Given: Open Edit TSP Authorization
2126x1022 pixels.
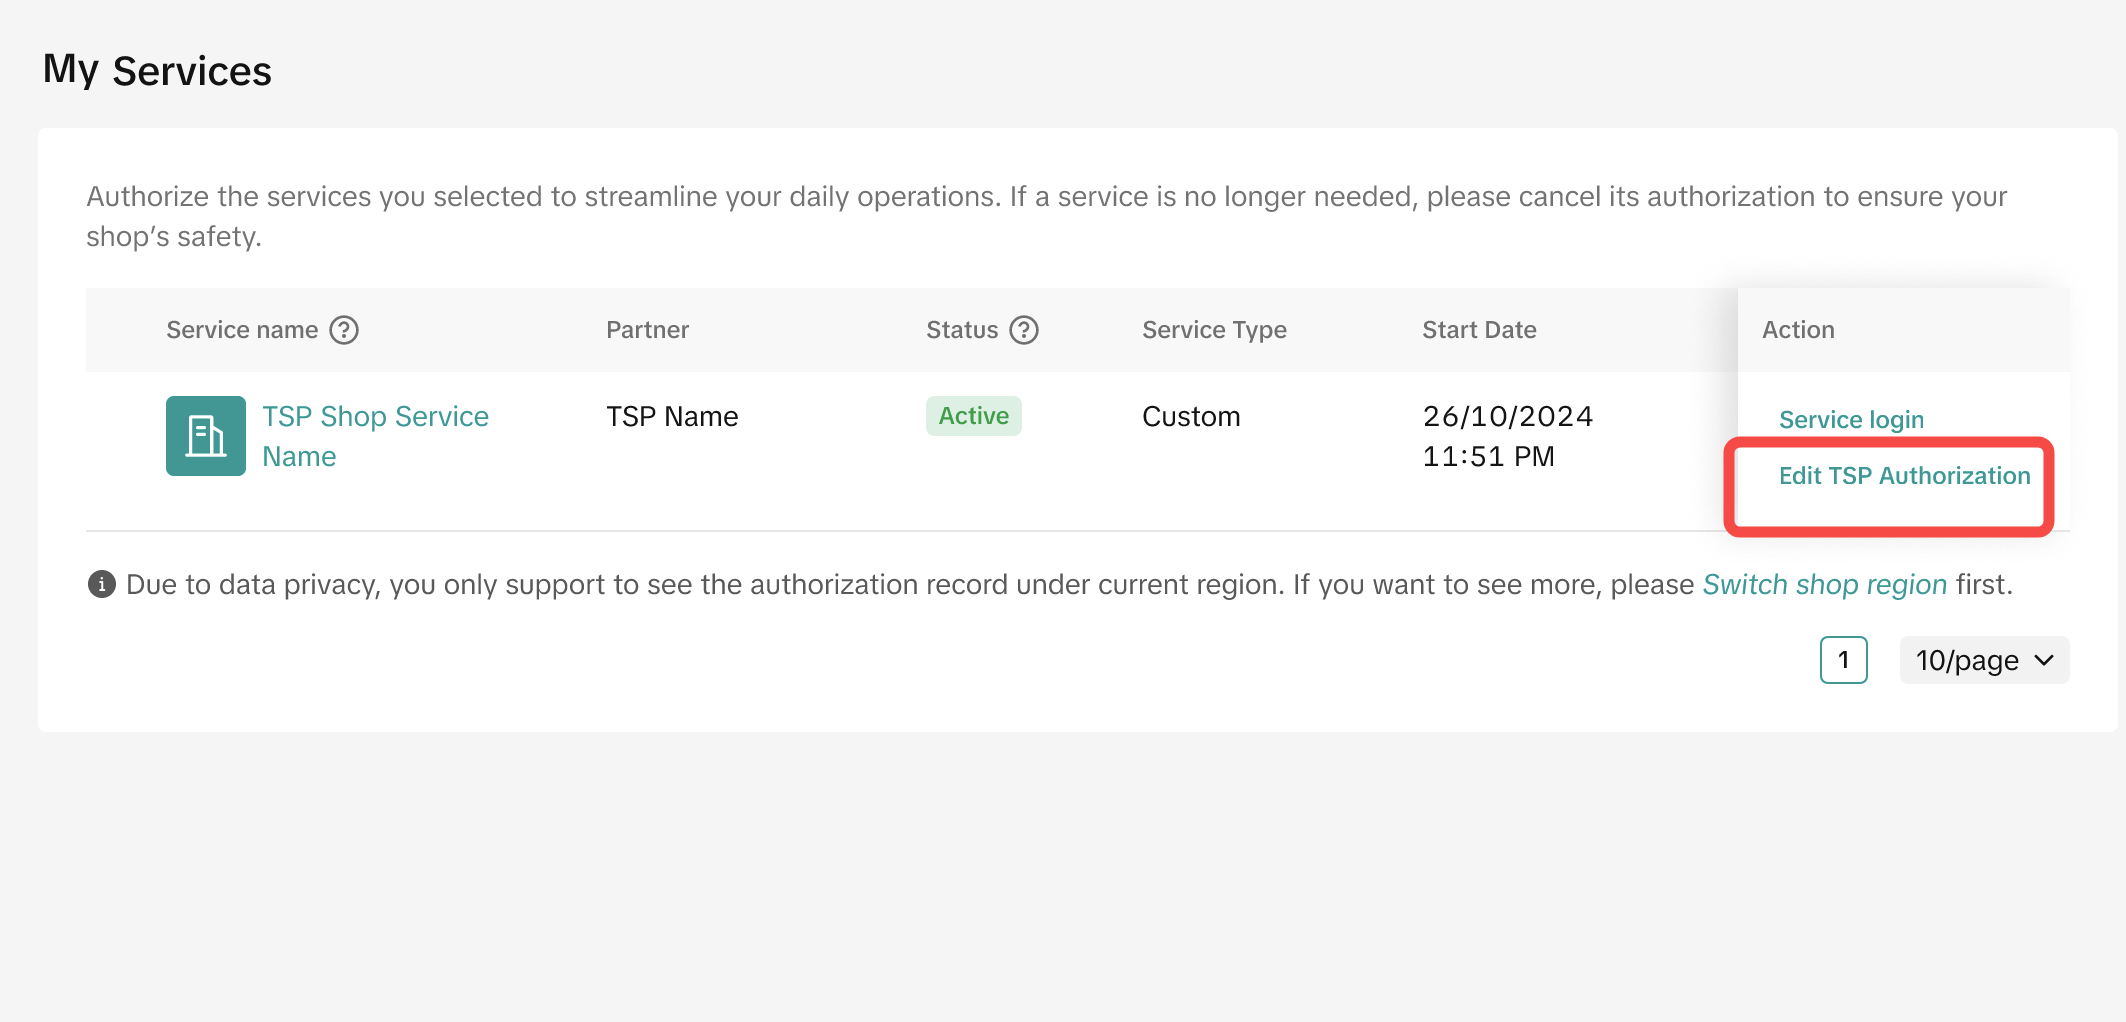Looking at the screenshot, I should tap(1904, 476).
